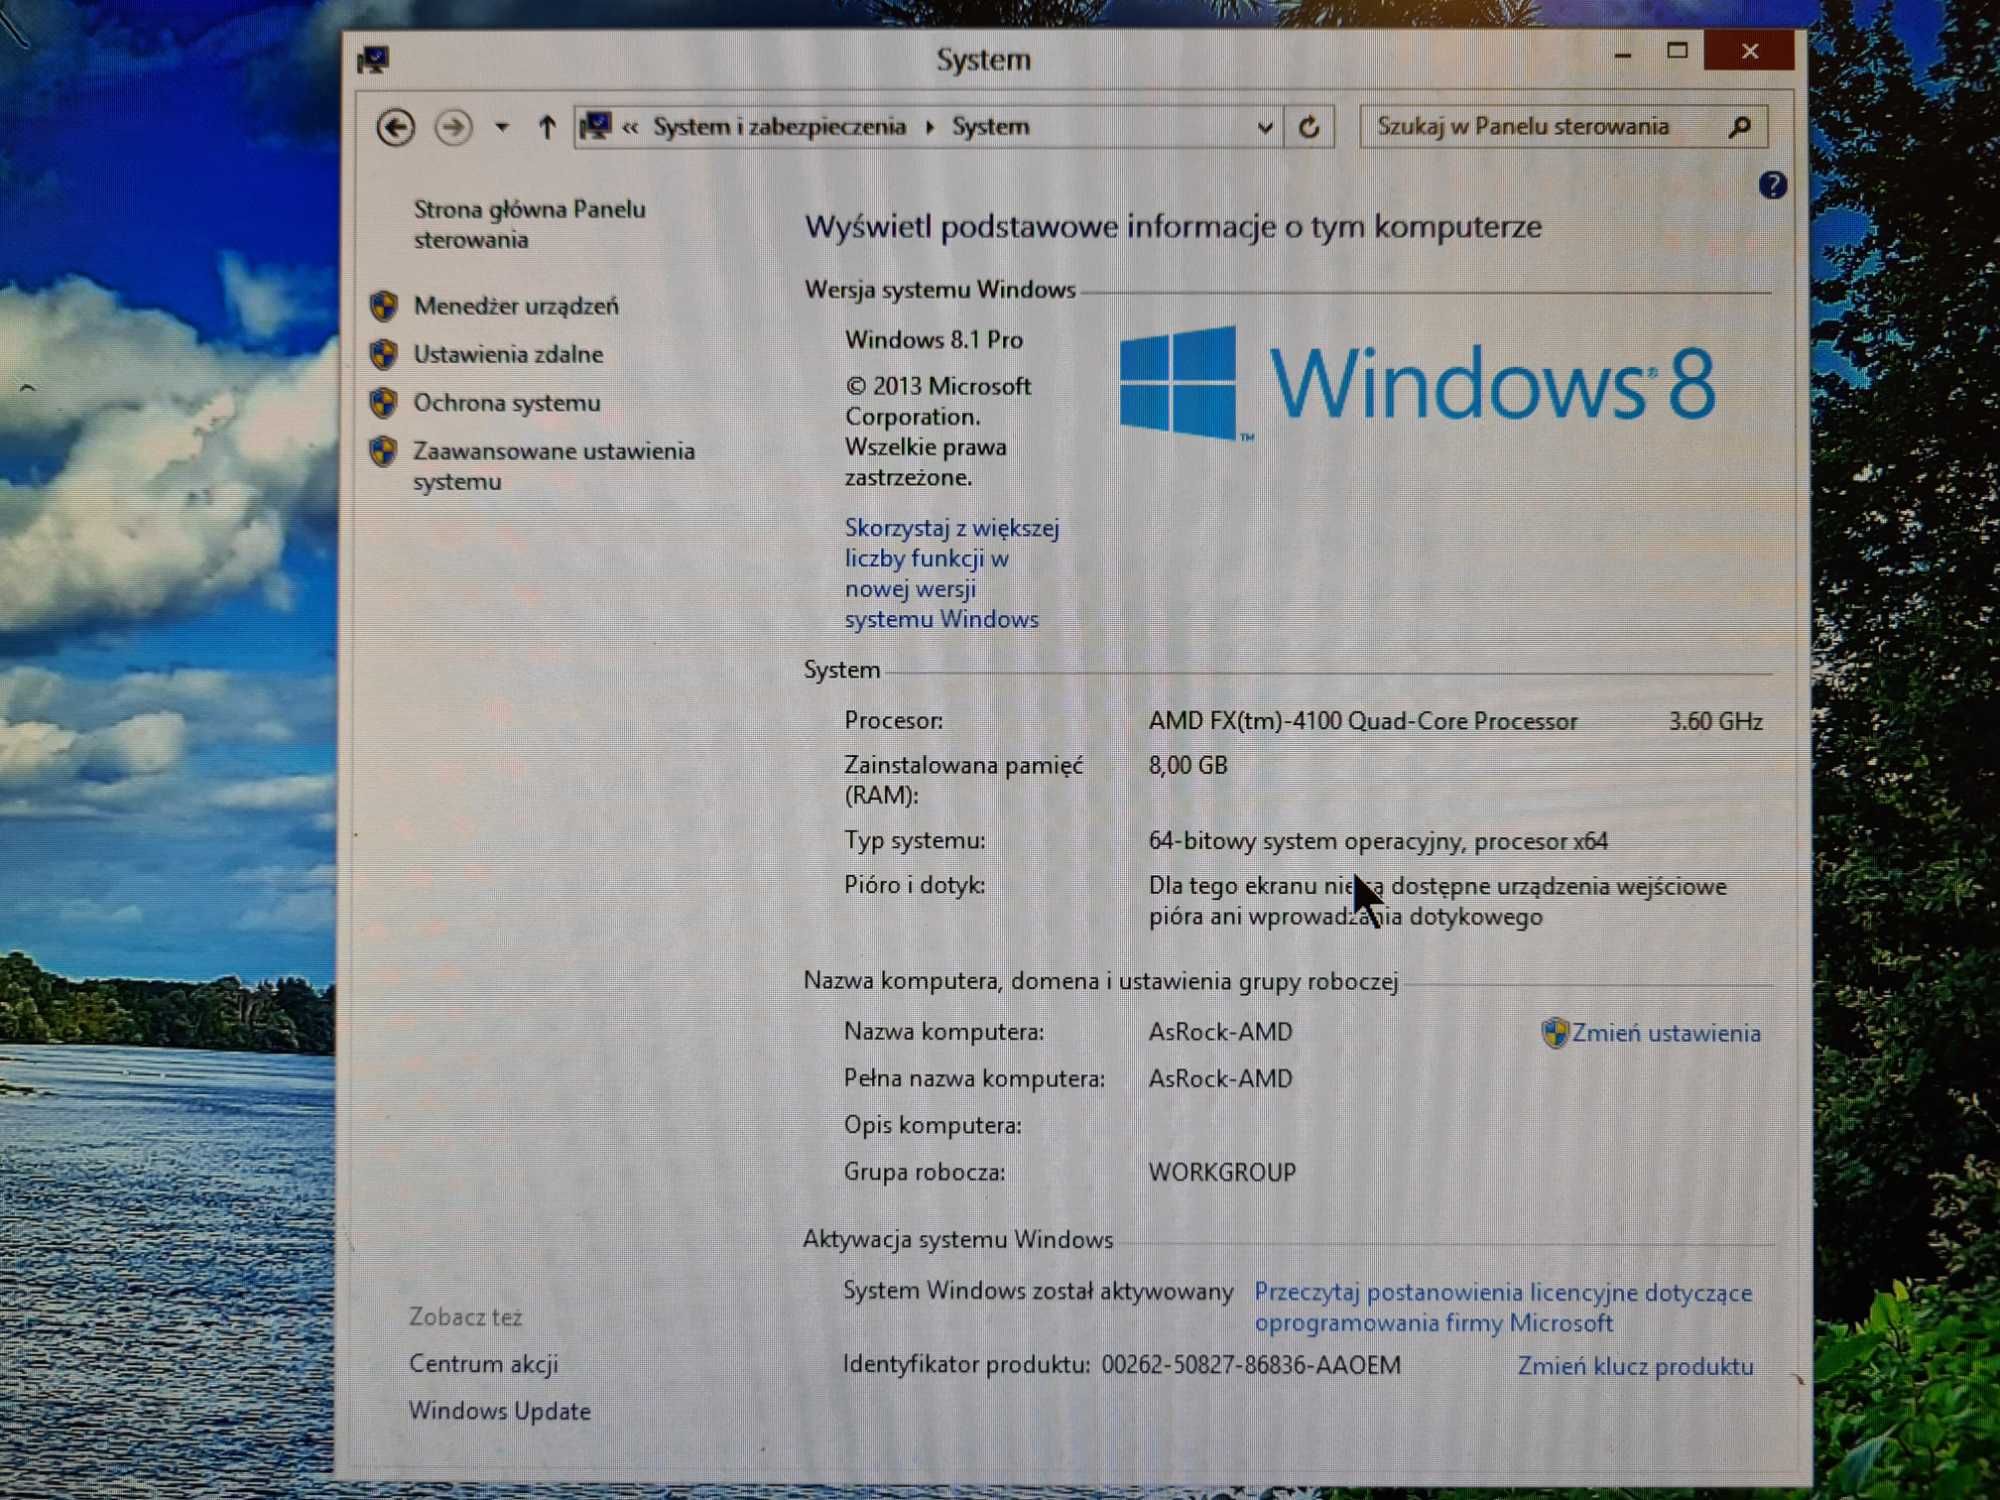Click 'AsRock-AMD' next to 'Nazwa komputera:'

1220,1032
